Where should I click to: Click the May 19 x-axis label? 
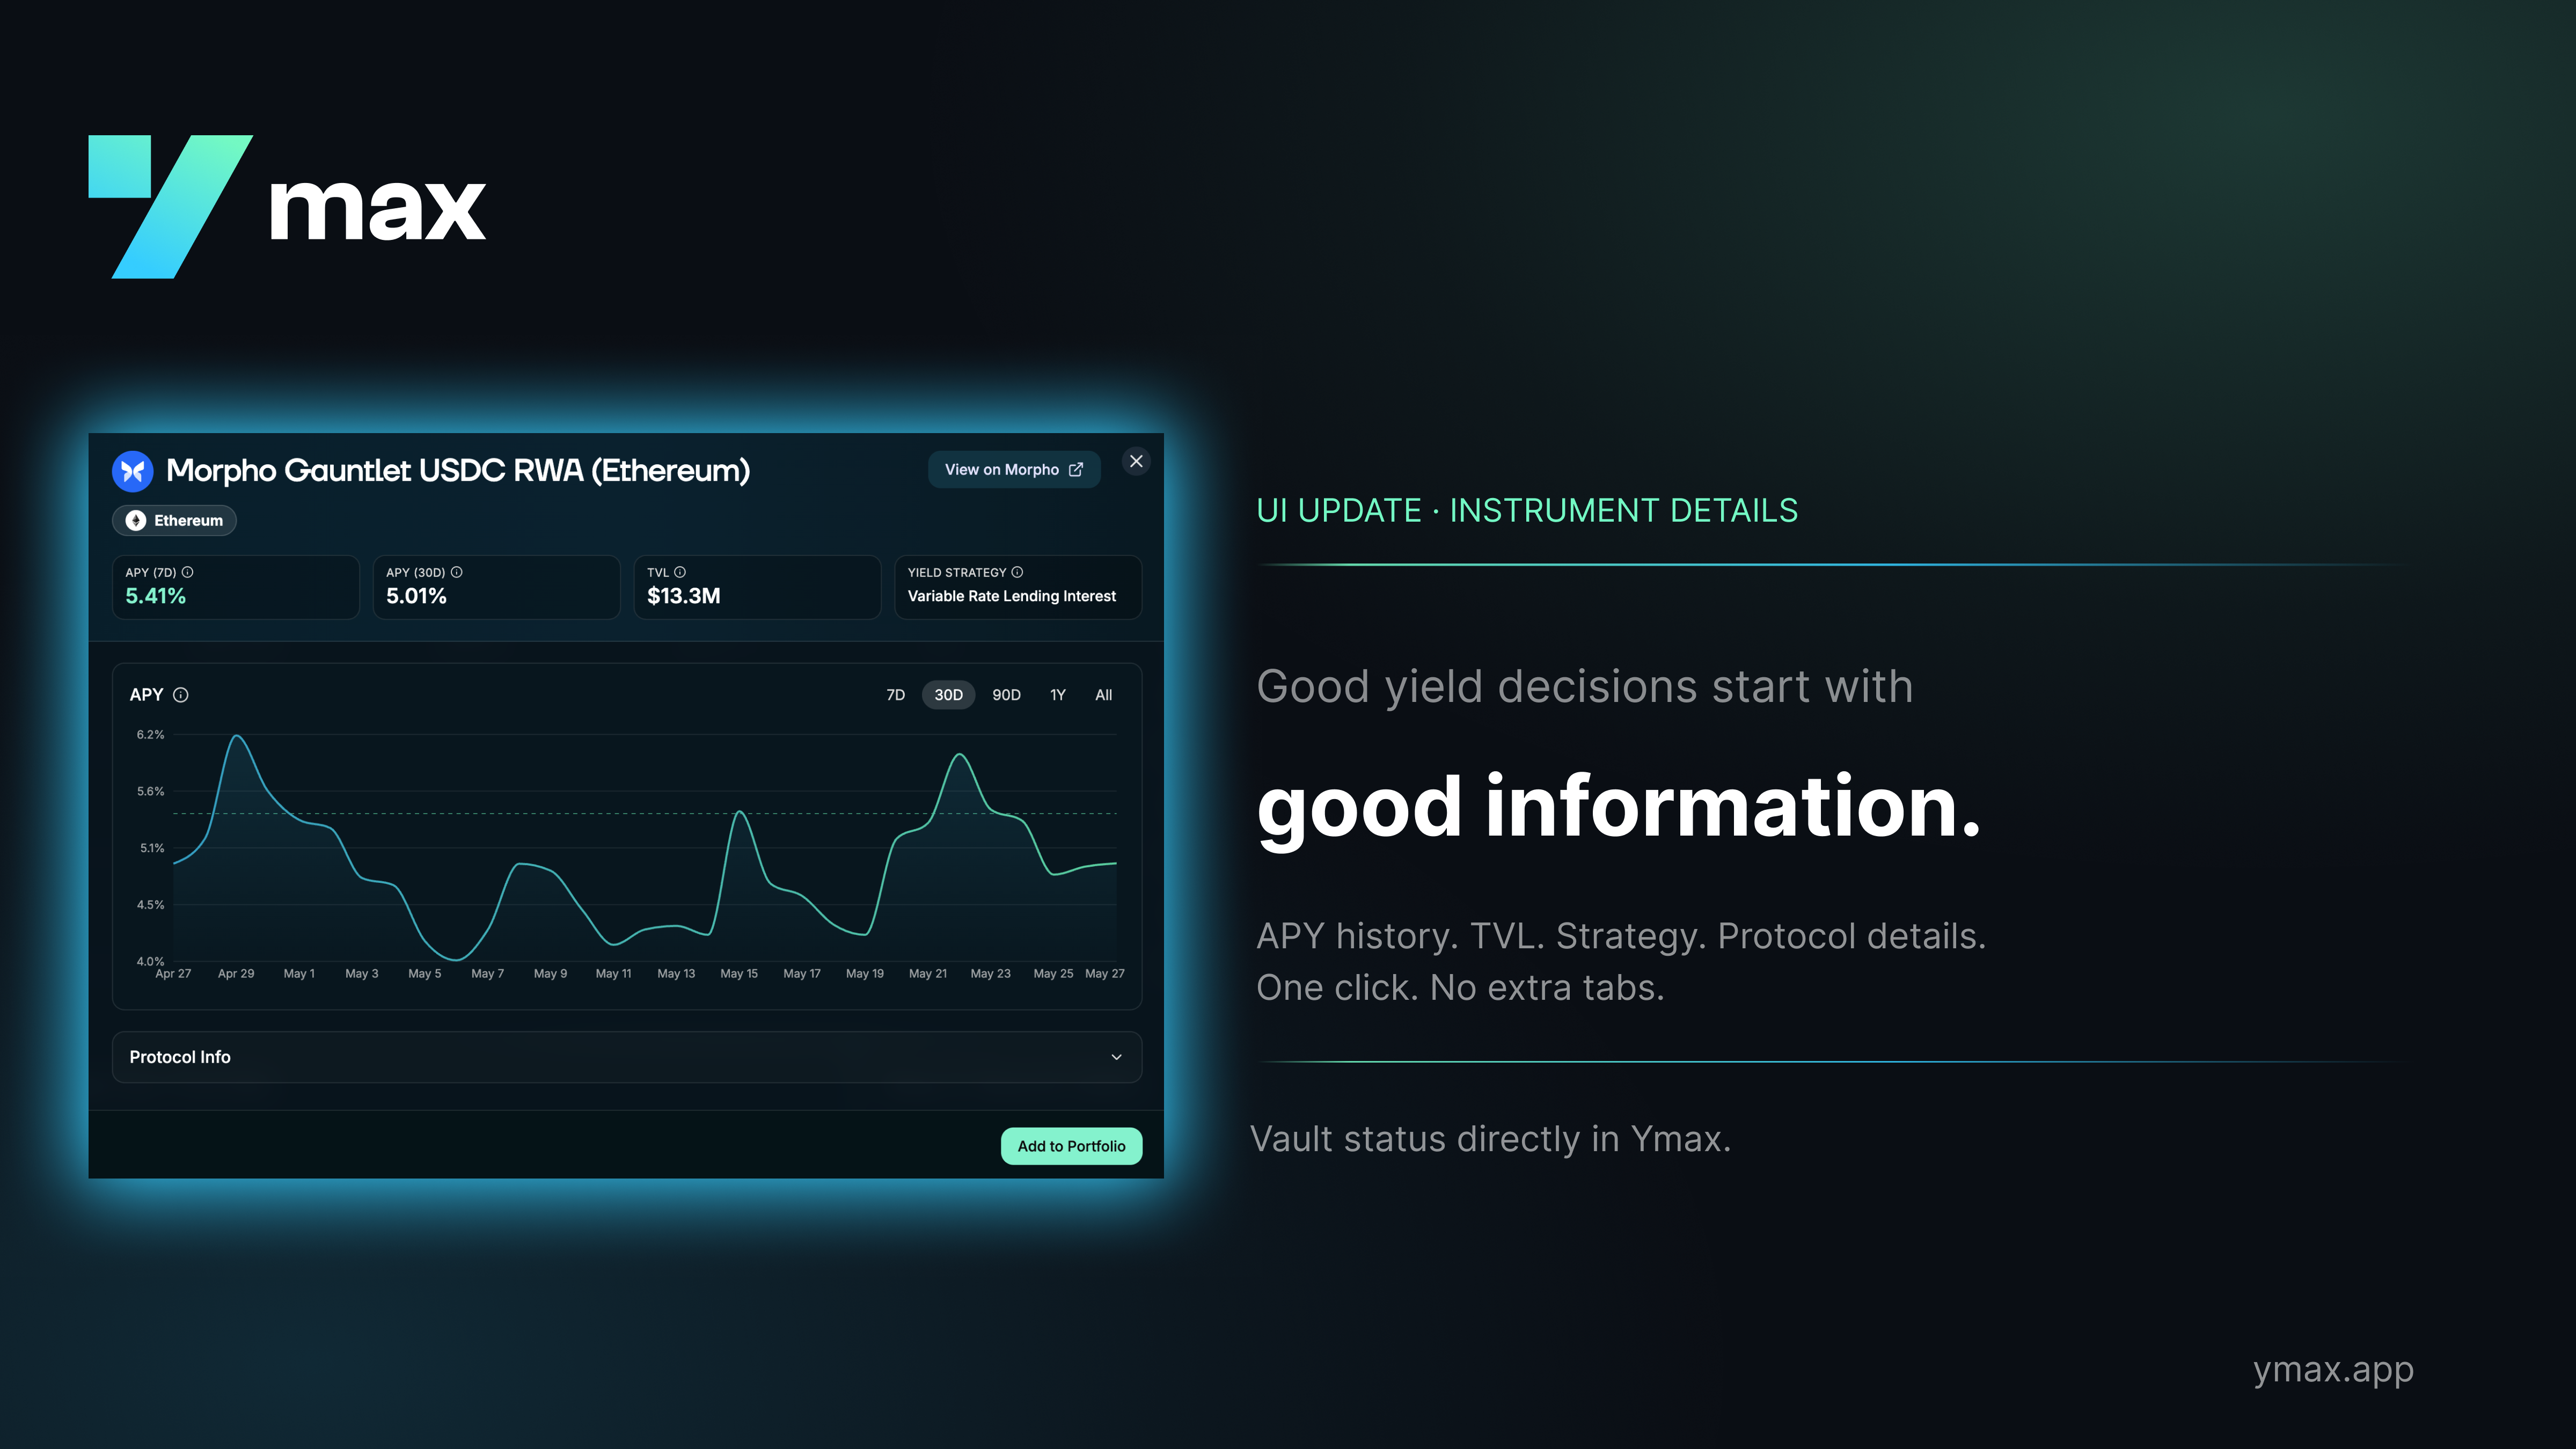(x=865, y=974)
